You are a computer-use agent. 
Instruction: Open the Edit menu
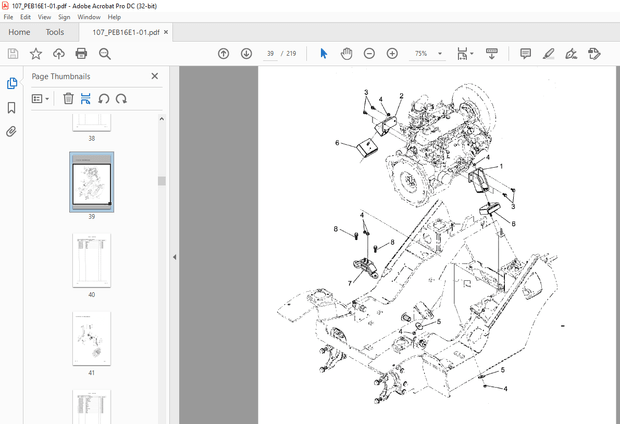coord(25,17)
